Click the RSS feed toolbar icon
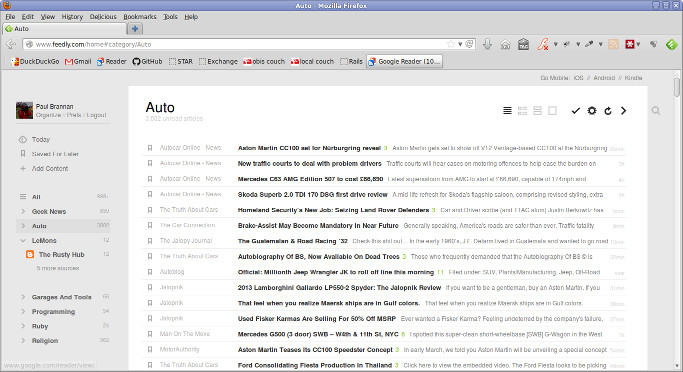Viewport: 683px width, 372px height. pos(613,44)
